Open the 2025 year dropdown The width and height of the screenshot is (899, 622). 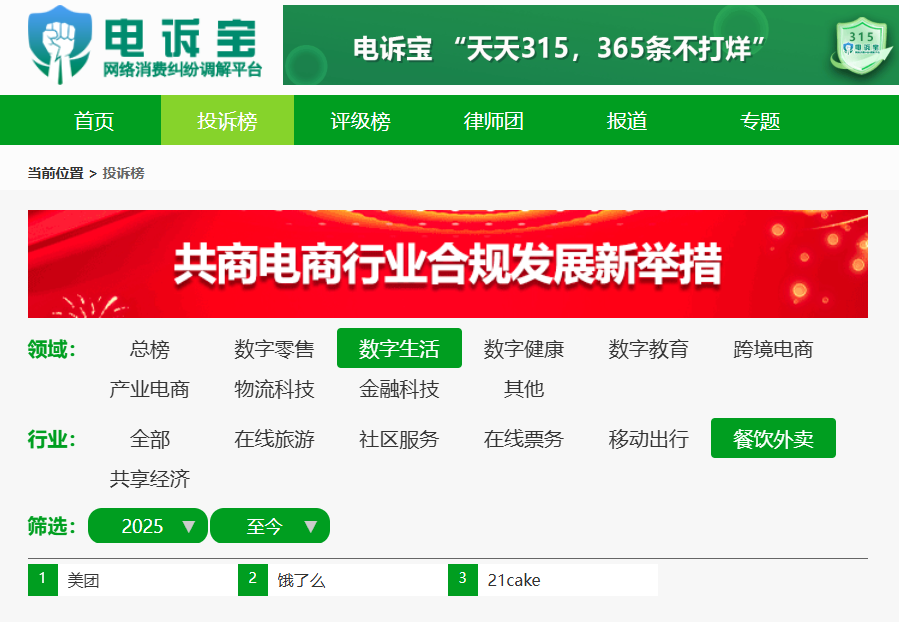pyautogui.click(x=148, y=526)
